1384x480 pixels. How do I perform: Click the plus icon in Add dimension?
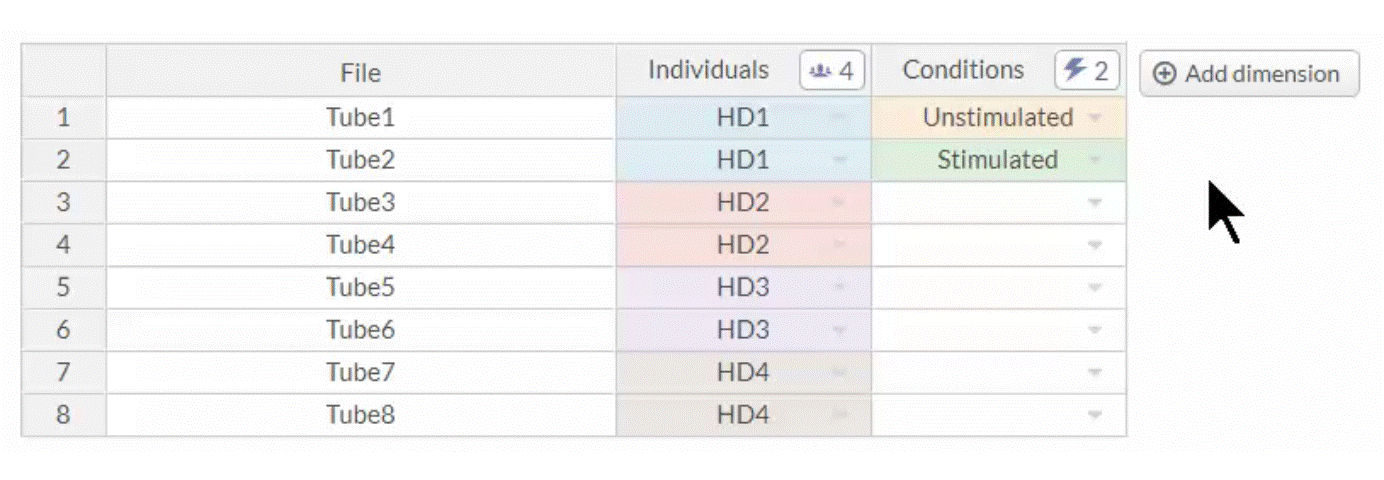point(1165,74)
